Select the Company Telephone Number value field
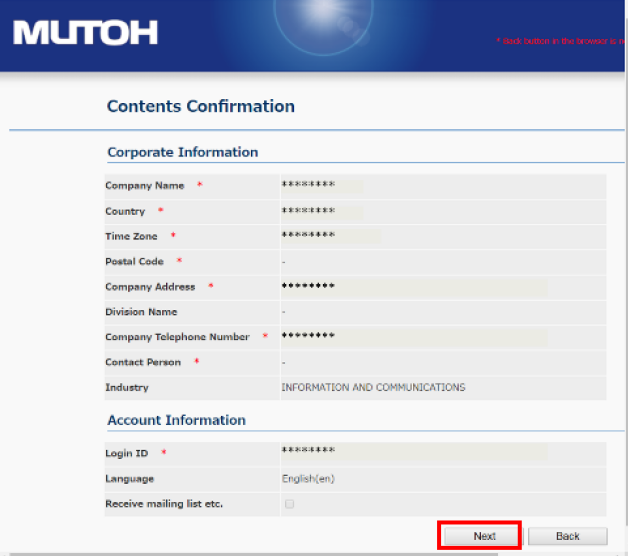The height and width of the screenshot is (556, 628). pyautogui.click(x=308, y=337)
